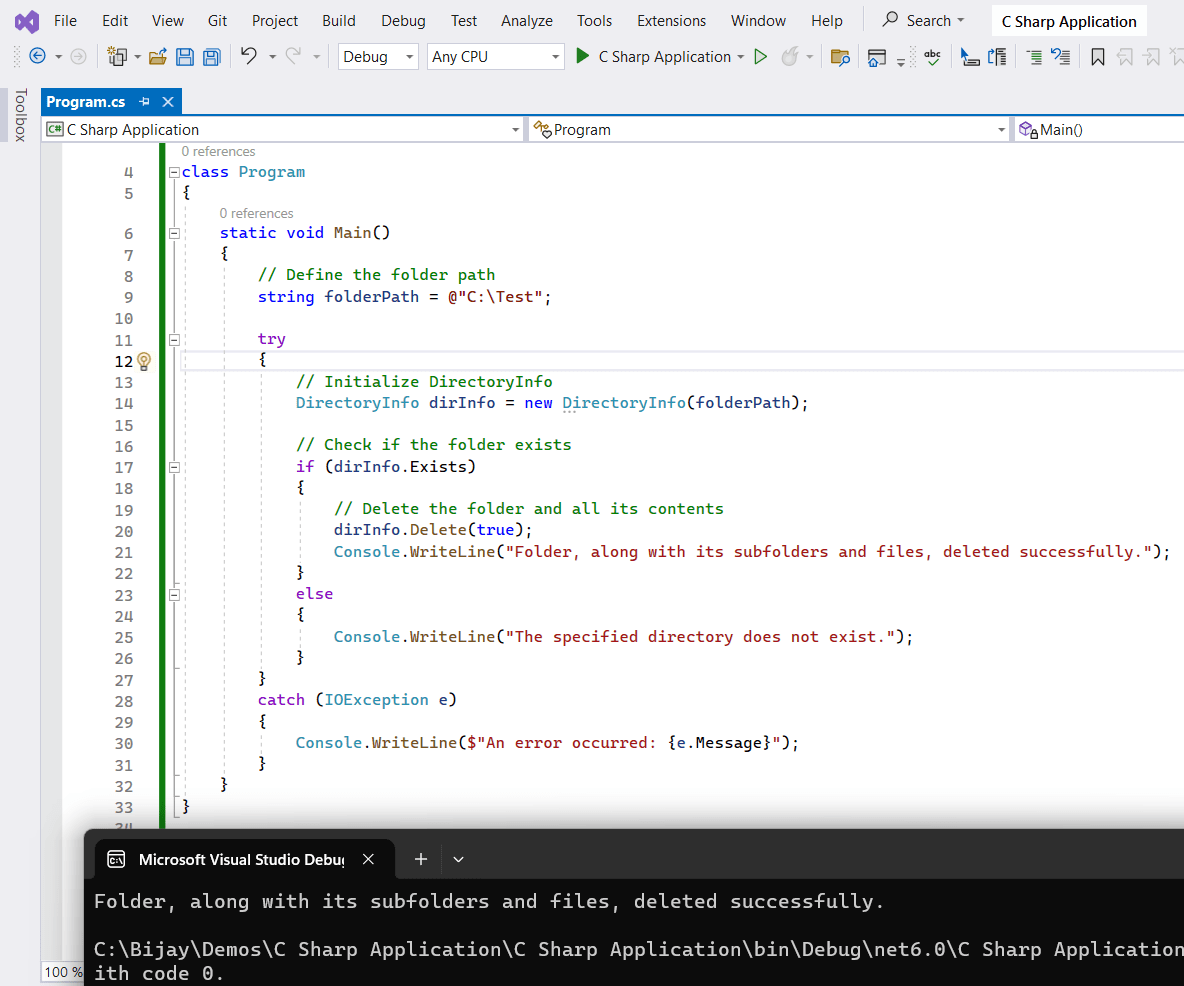Click the Open File folder icon

(157, 57)
